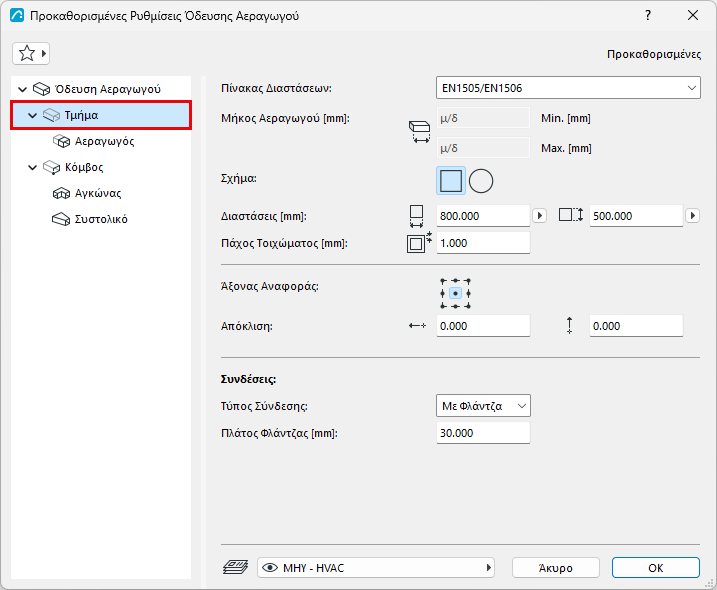The width and height of the screenshot is (717, 590).
Task: Click the Πλάτος Φλάντζας field
Action: (483, 433)
